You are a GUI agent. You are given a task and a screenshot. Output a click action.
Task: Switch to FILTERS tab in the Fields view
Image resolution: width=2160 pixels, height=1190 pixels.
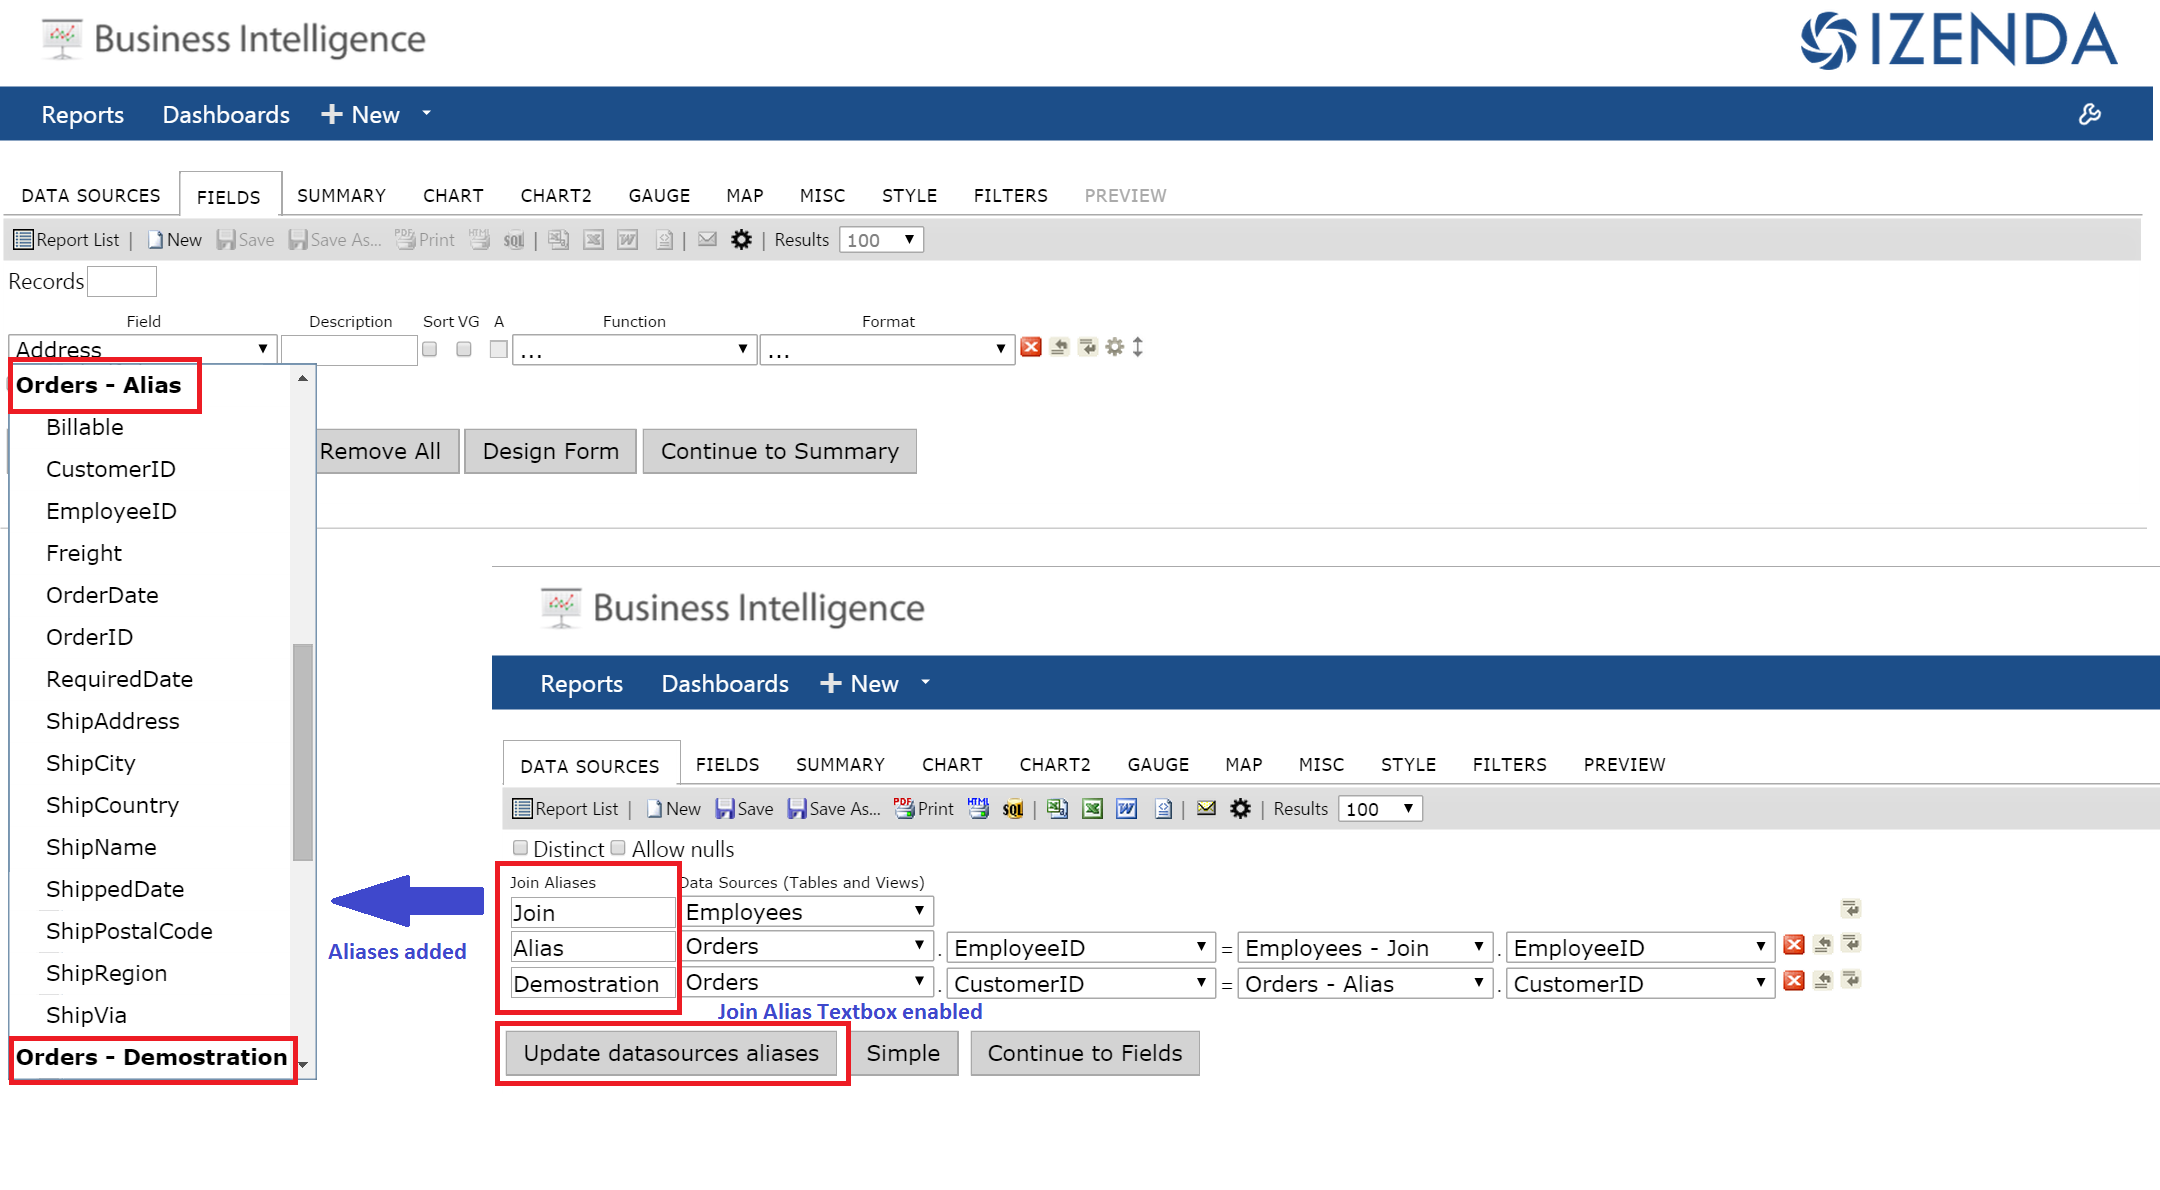pos(1011,196)
